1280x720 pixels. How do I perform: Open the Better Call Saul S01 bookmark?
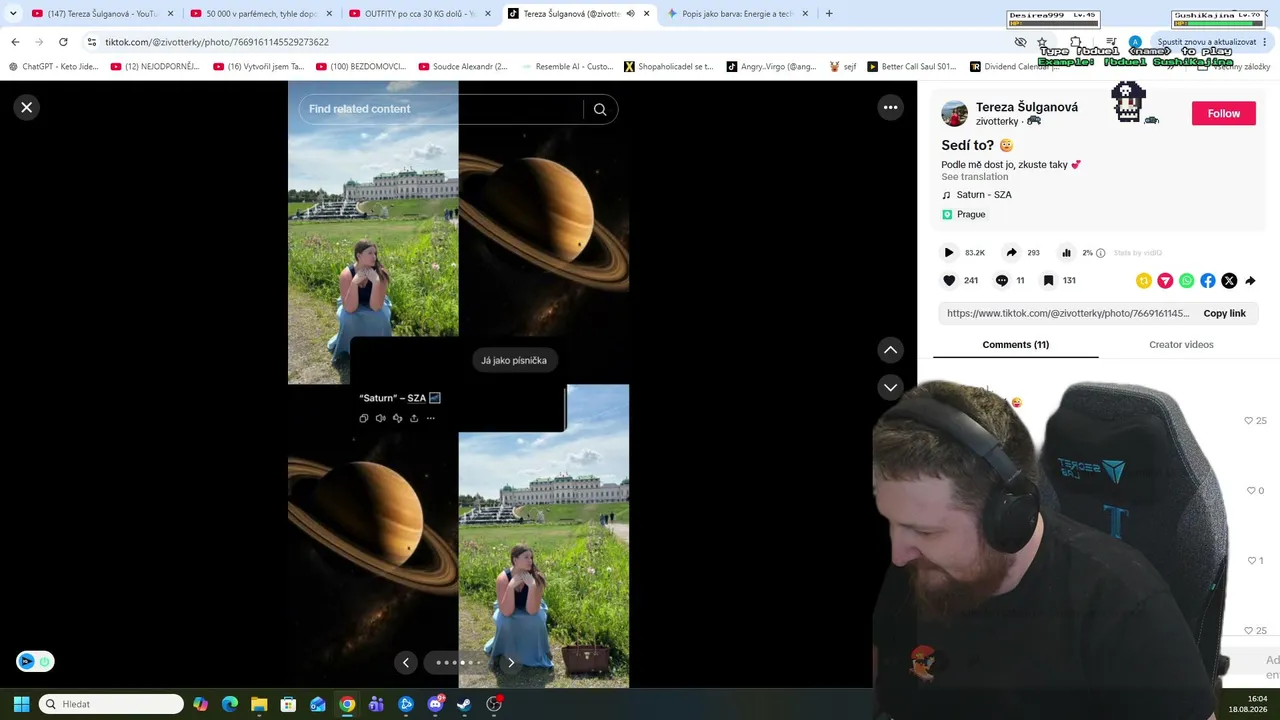(912, 67)
